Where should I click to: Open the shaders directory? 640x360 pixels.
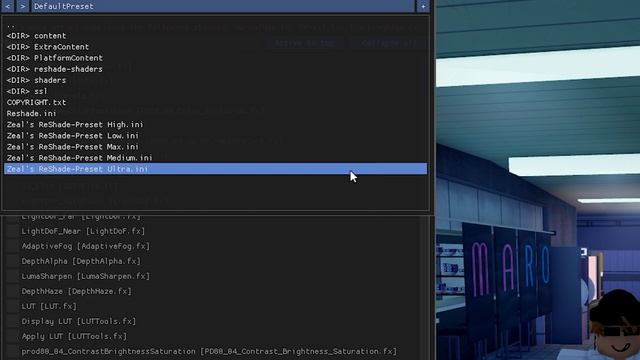216,80
